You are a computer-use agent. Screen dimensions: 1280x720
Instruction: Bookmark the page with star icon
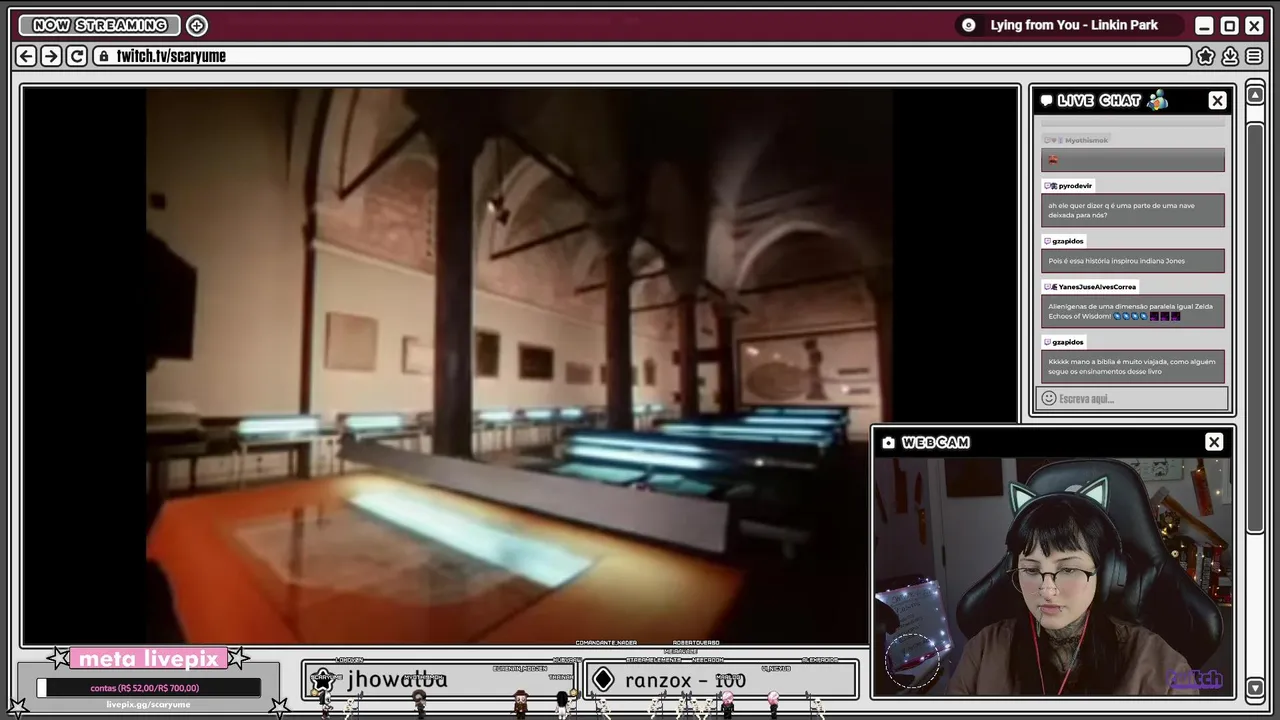pos(1206,56)
